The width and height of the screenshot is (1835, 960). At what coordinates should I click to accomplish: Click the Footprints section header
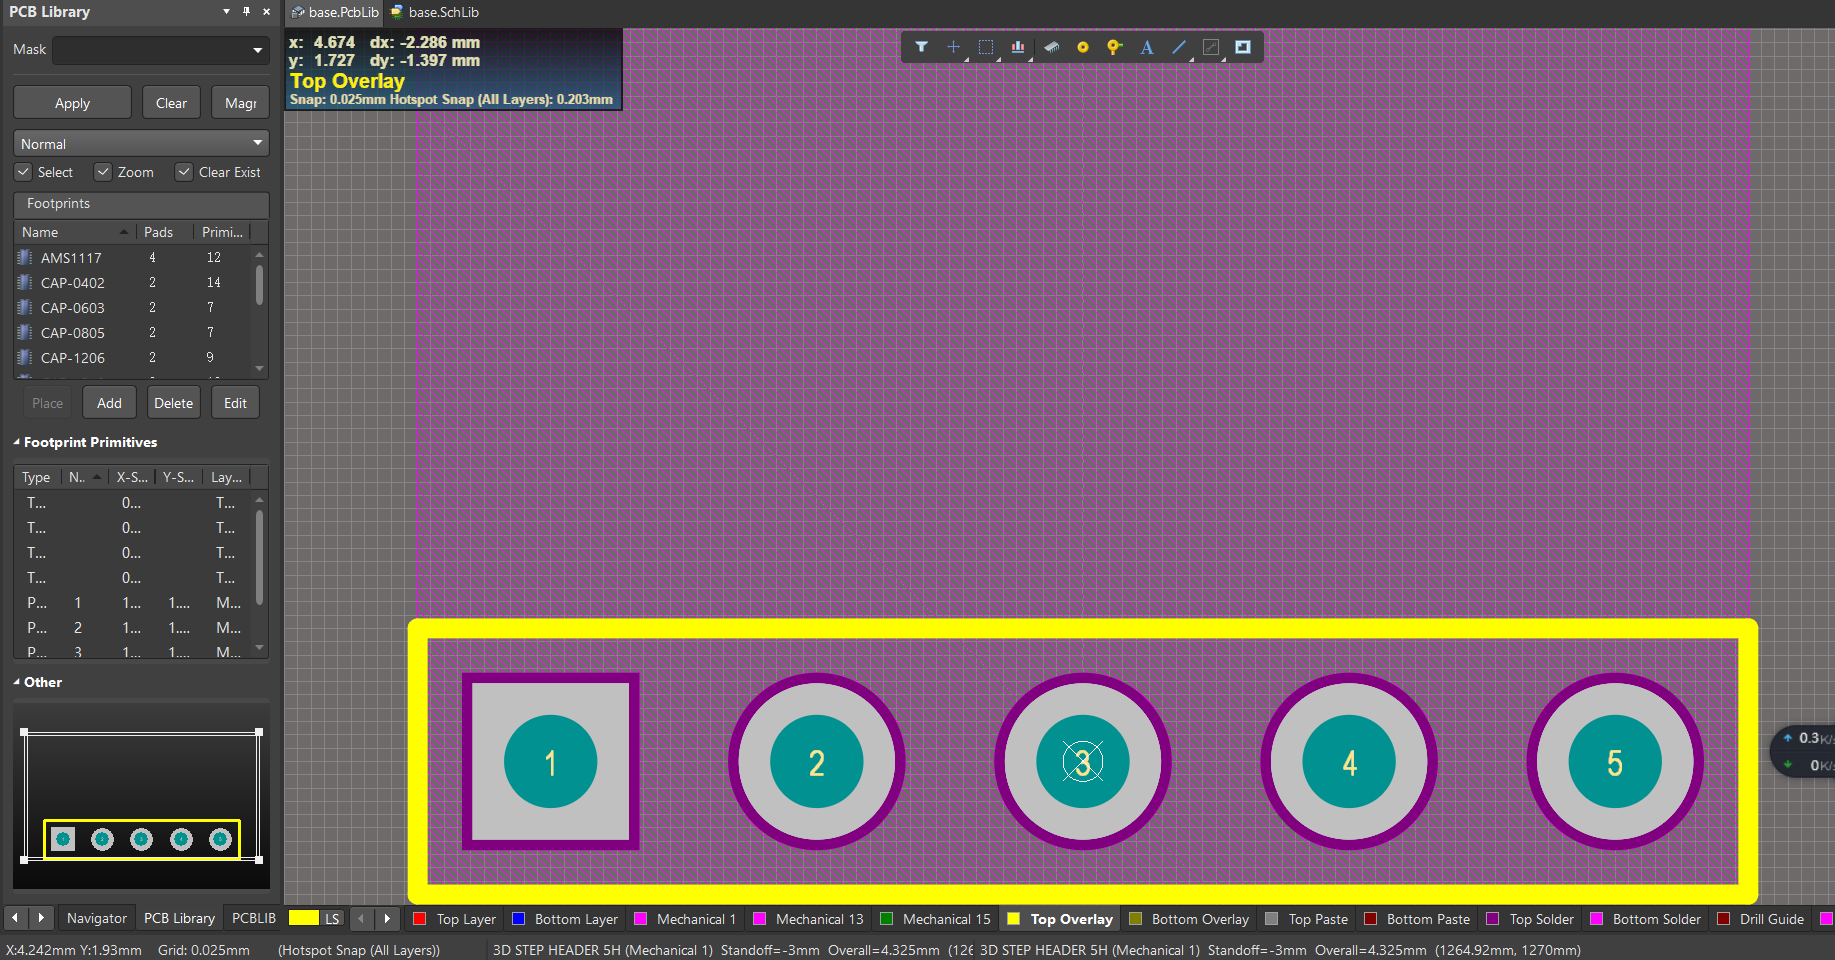click(x=141, y=203)
